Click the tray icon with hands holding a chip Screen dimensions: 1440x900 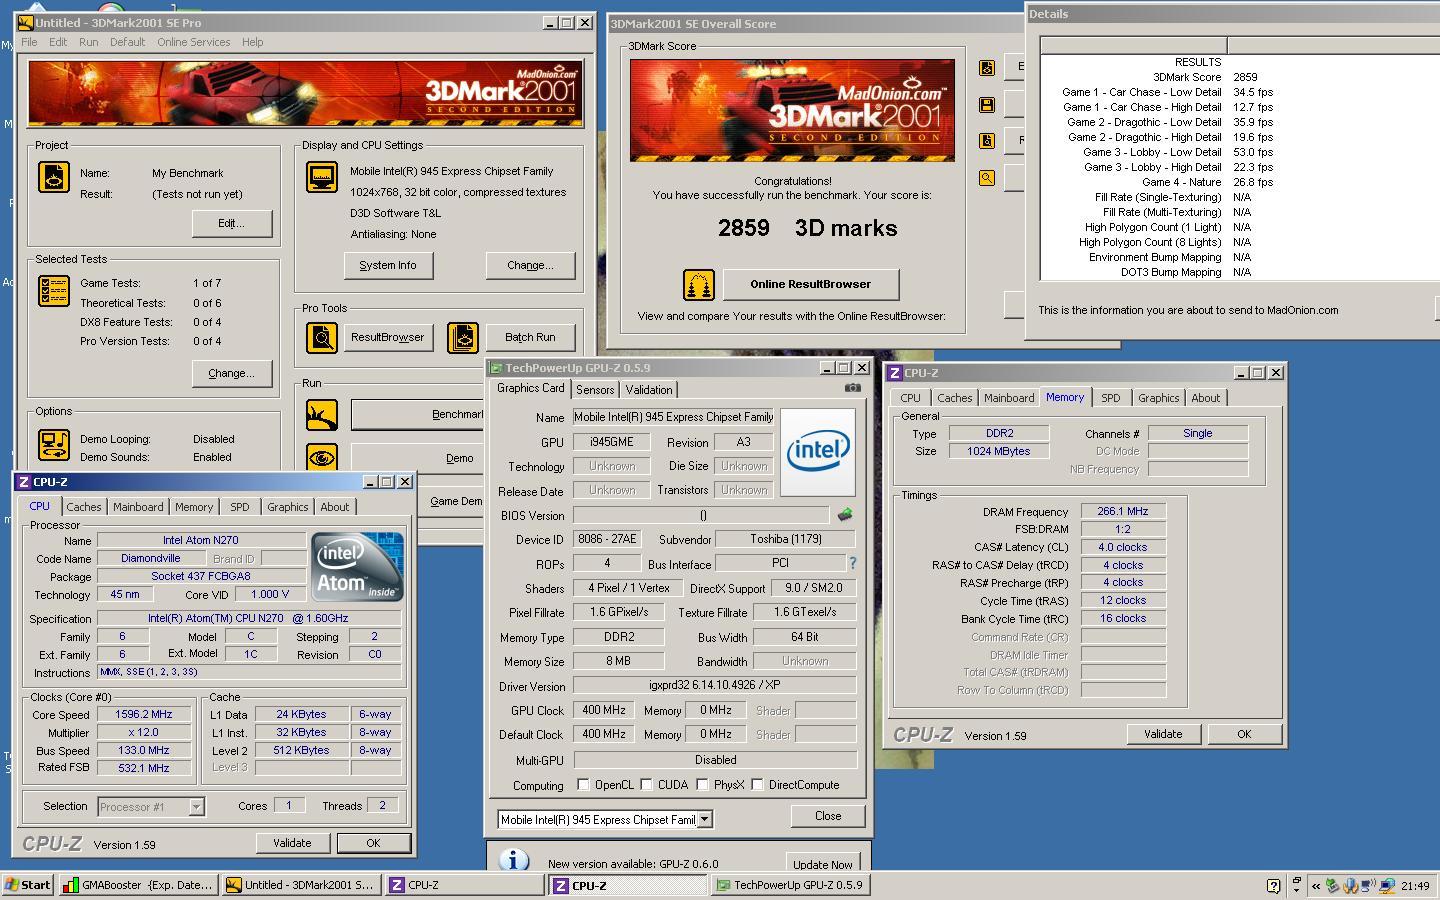tap(1351, 886)
